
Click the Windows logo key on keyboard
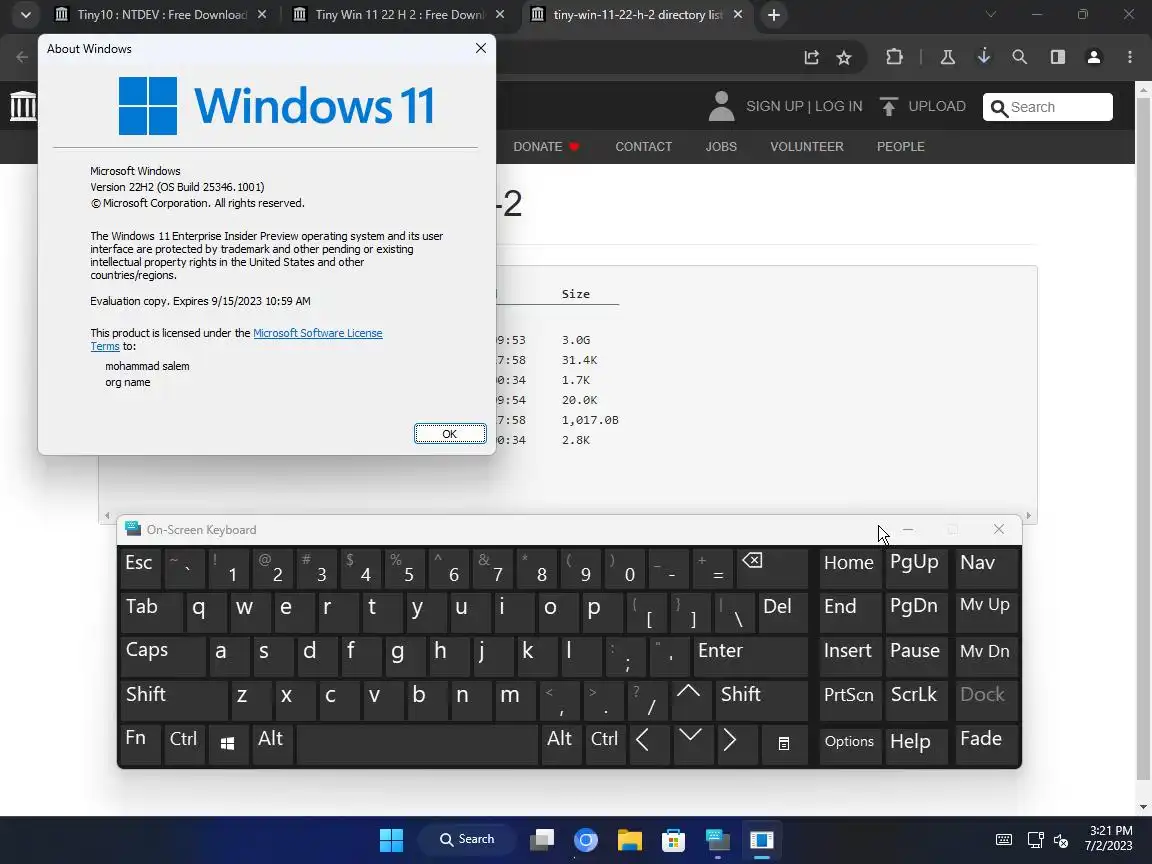click(x=228, y=744)
